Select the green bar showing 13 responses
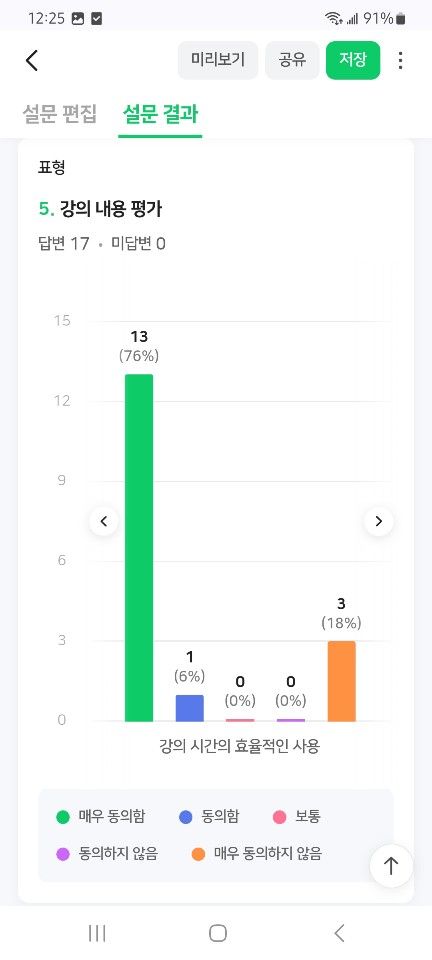This screenshot has height=960, width=432. [139, 548]
